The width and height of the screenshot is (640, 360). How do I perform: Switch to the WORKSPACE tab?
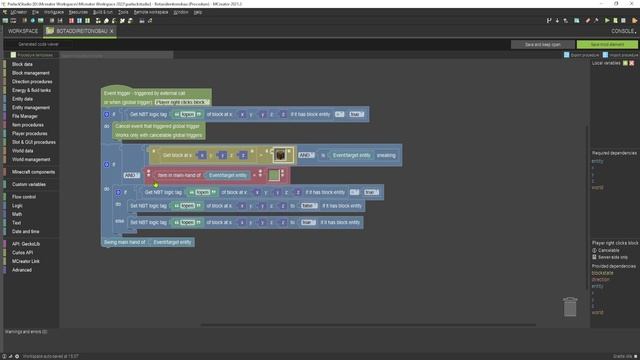pyautogui.click(x=23, y=31)
